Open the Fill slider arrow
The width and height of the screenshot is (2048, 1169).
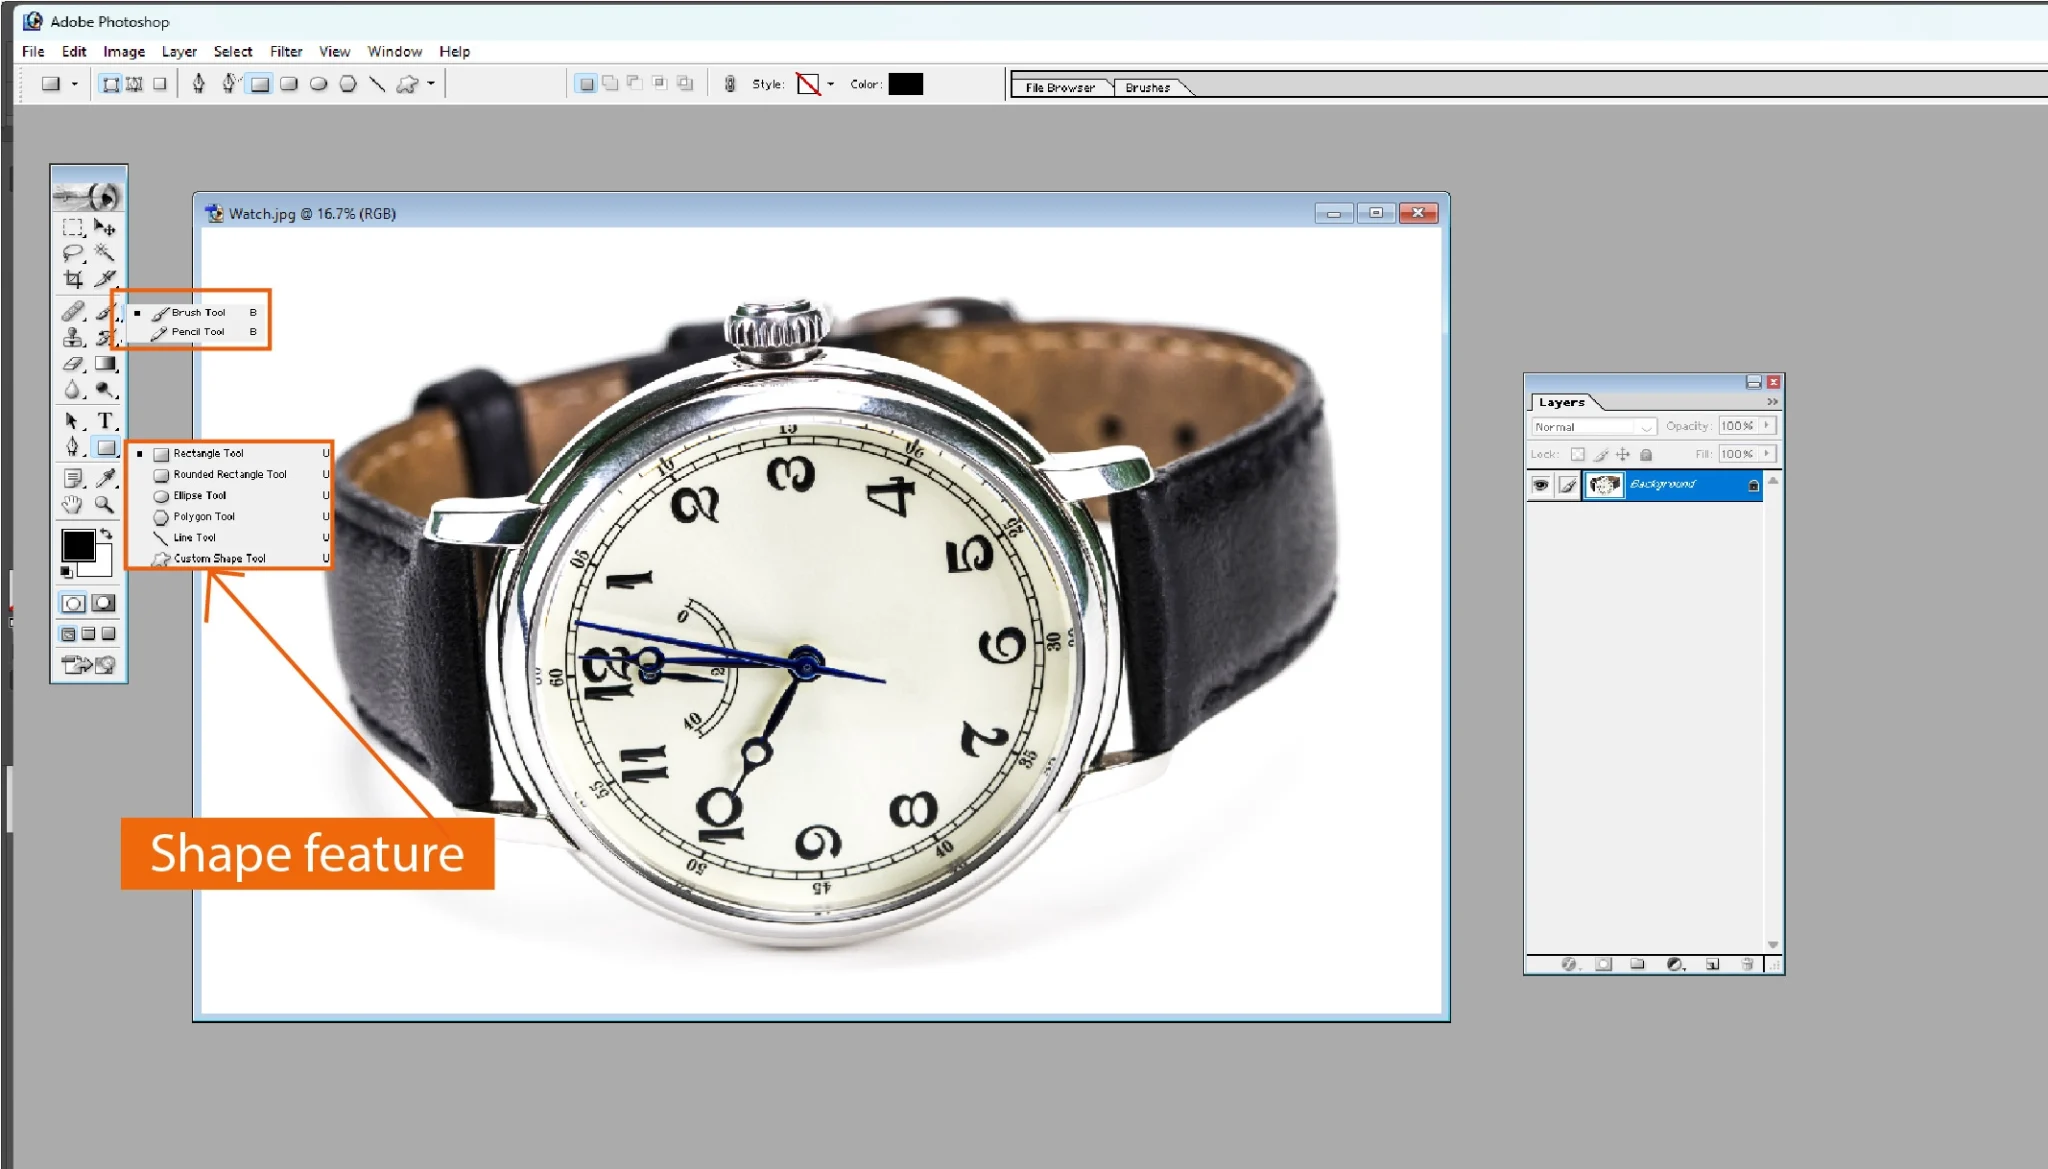point(1767,454)
